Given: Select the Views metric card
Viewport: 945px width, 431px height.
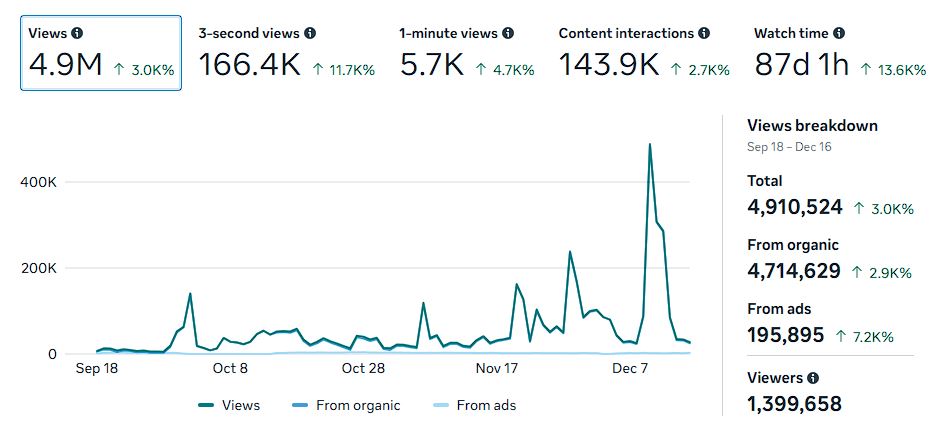Looking at the screenshot, I should 100,53.
